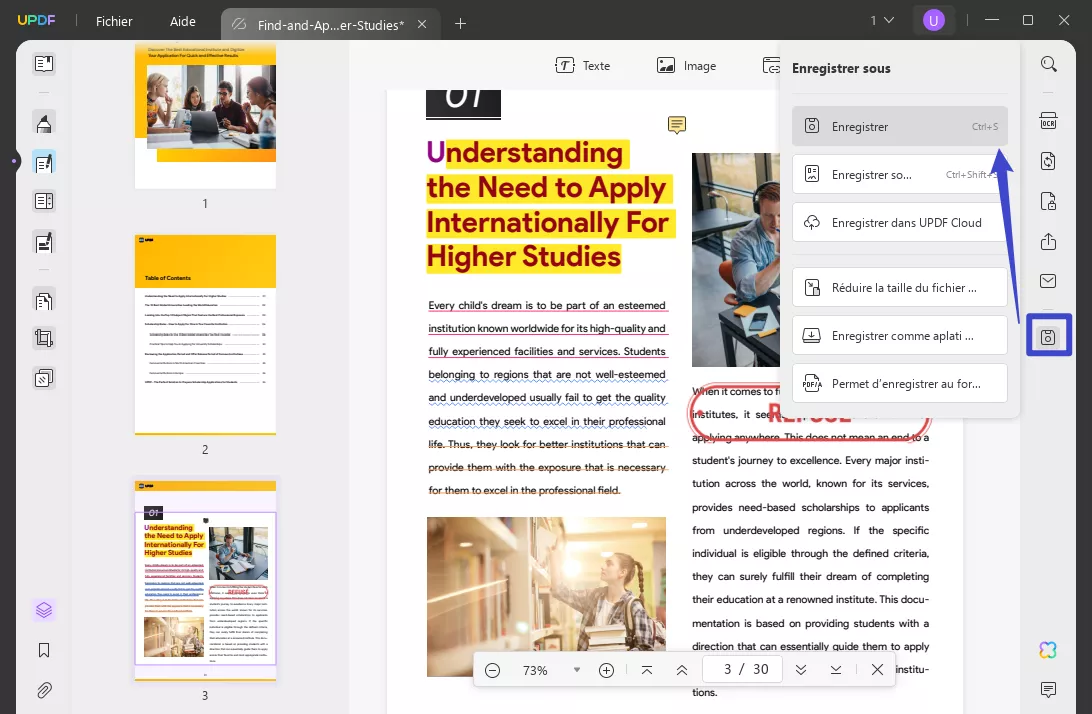
Task: Run the OCR tool icon
Action: [x=1048, y=121]
